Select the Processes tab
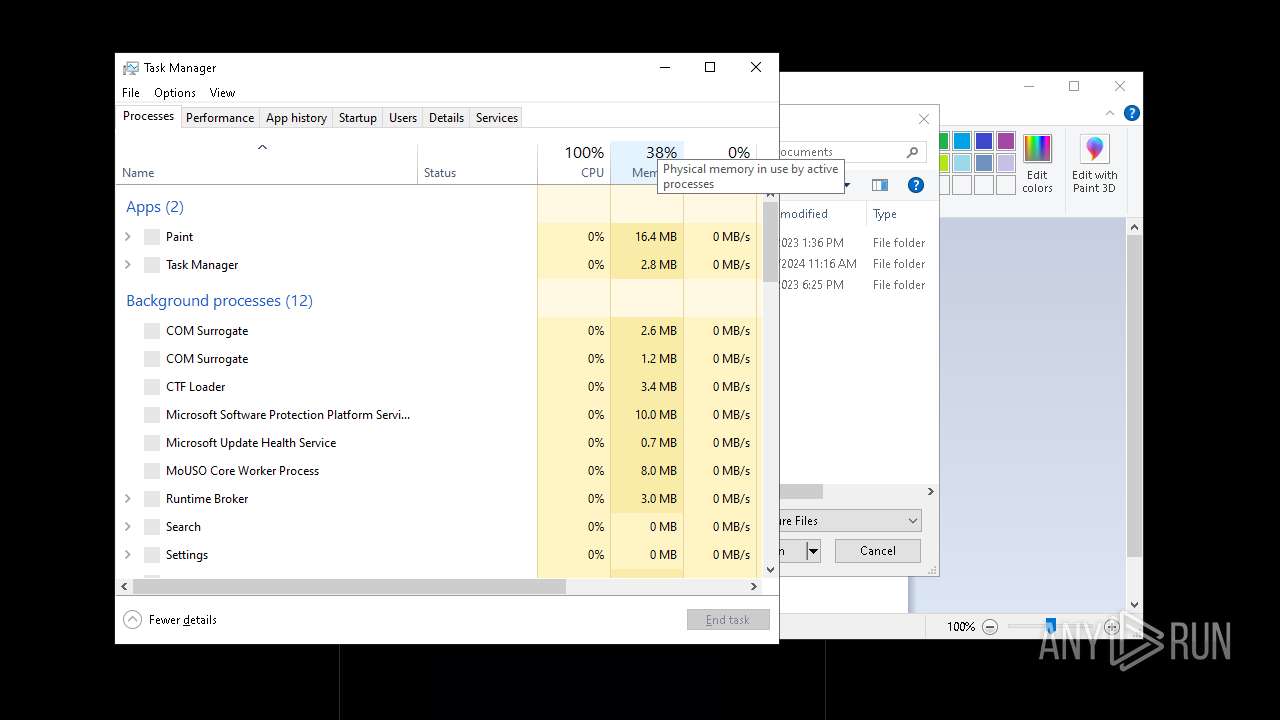This screenshot has height=720, width=1280. (148, 116)
